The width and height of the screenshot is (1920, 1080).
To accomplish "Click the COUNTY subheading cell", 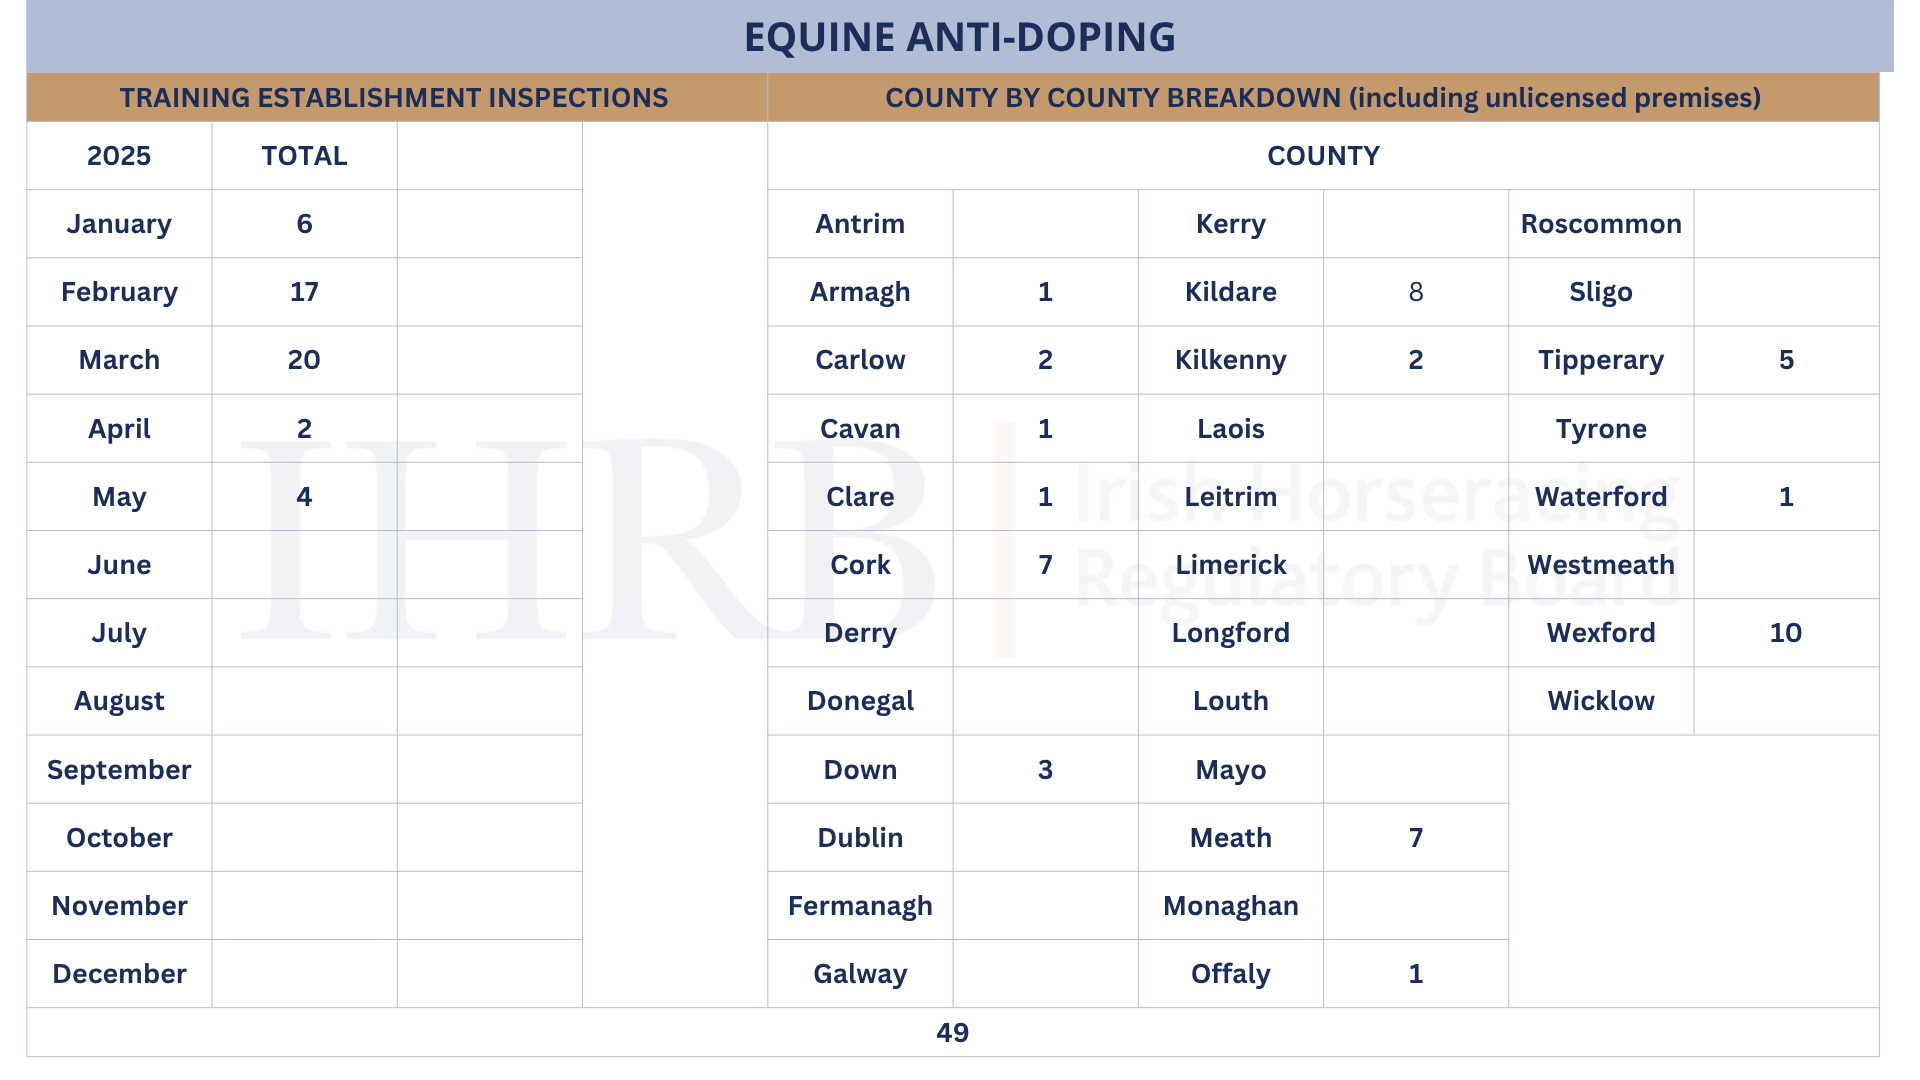I will point(1323,156).
